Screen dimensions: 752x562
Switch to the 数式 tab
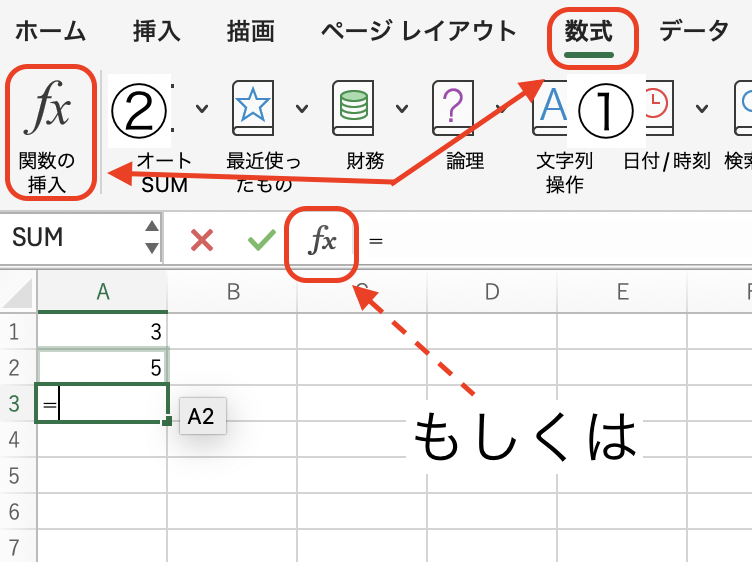point(589,33)
